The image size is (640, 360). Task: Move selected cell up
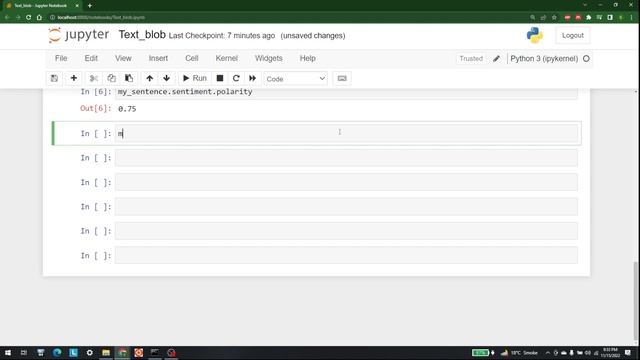(149, 78)
